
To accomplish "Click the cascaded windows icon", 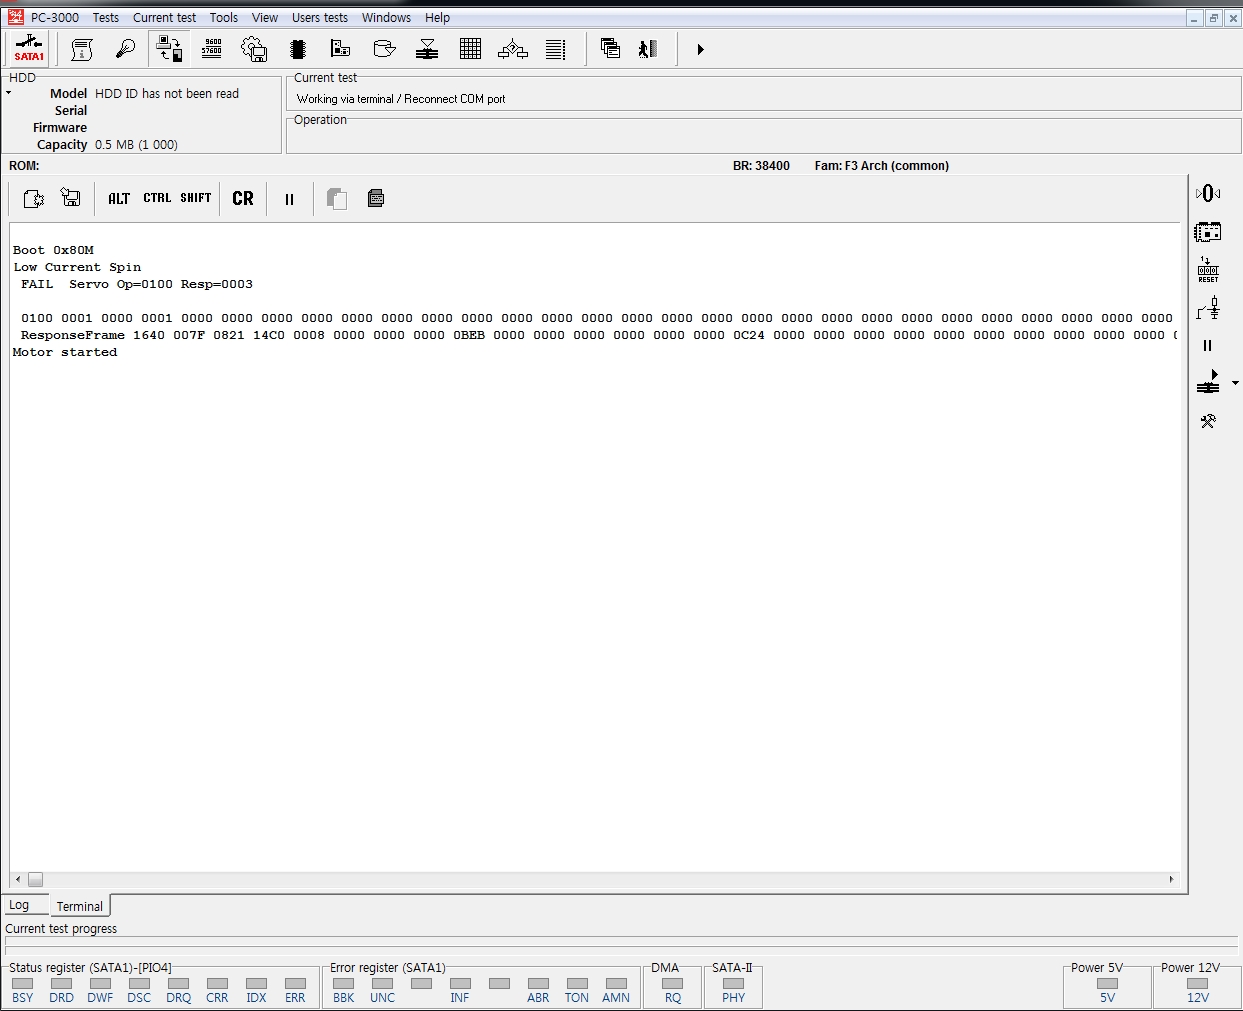I will tap(610, 48).
